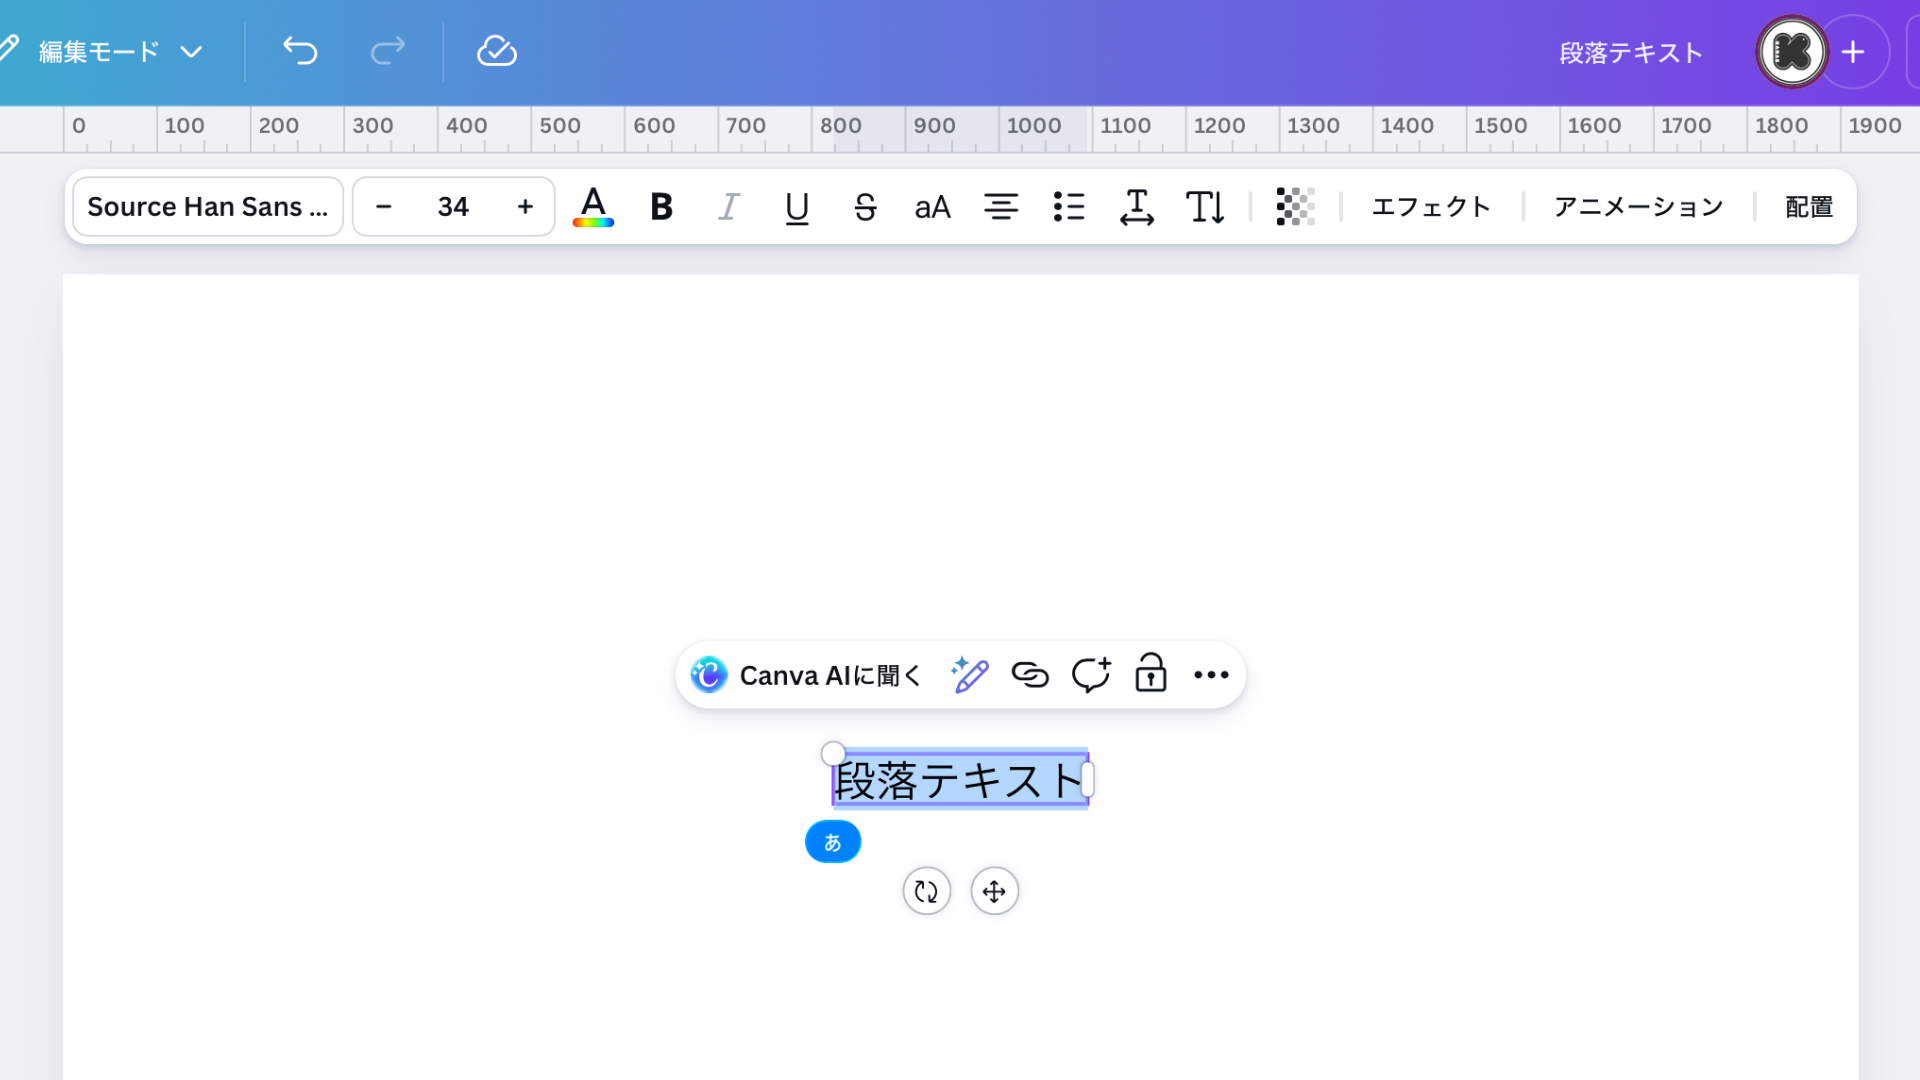Click the plus add member button
This screenshot has width=1920, height=1080.
[1853, 52]
